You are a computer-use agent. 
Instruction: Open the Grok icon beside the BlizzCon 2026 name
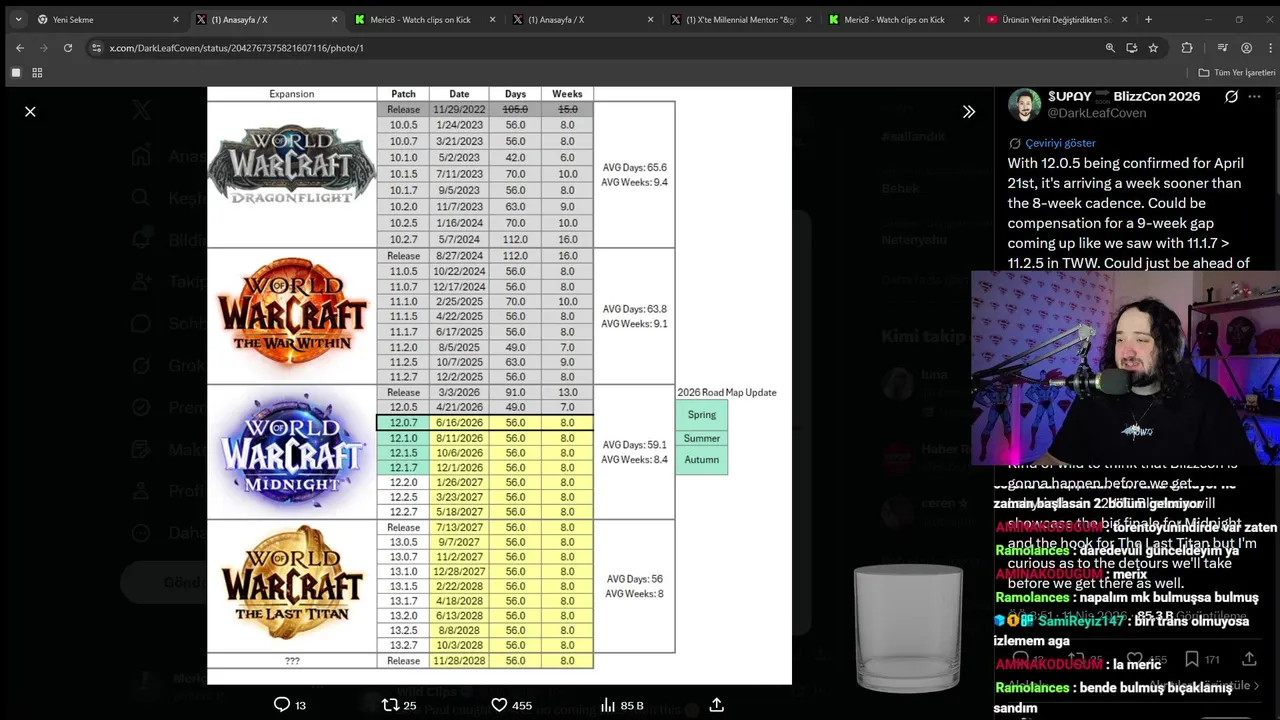1231,97
